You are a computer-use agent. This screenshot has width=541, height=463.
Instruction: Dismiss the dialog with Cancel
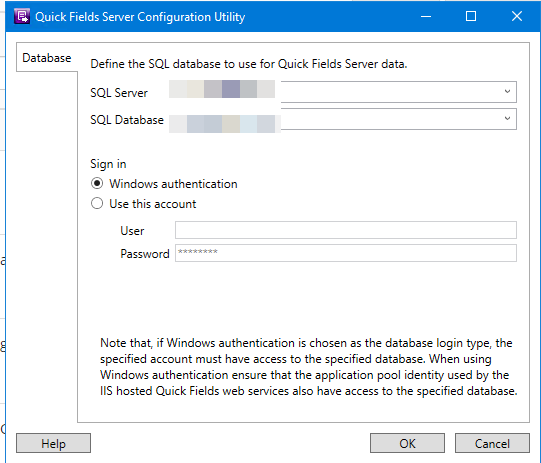(492, 443)
